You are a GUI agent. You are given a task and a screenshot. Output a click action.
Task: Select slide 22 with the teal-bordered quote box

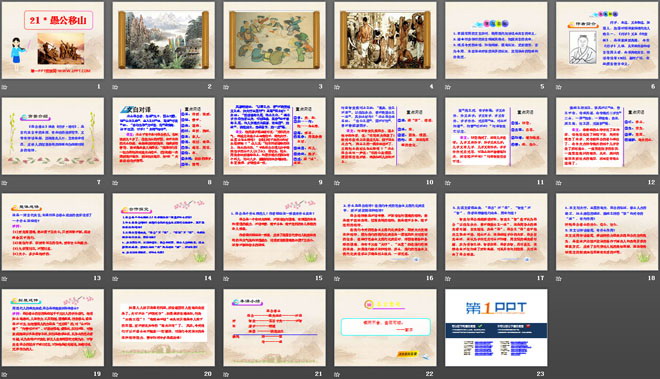385,327
